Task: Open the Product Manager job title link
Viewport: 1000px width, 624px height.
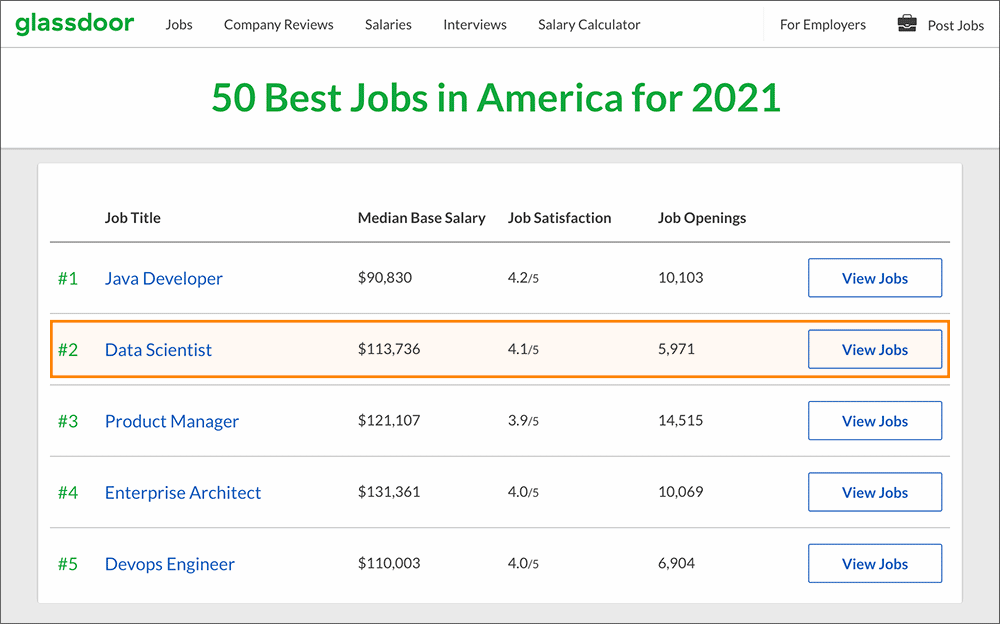Action: point(172,421)
